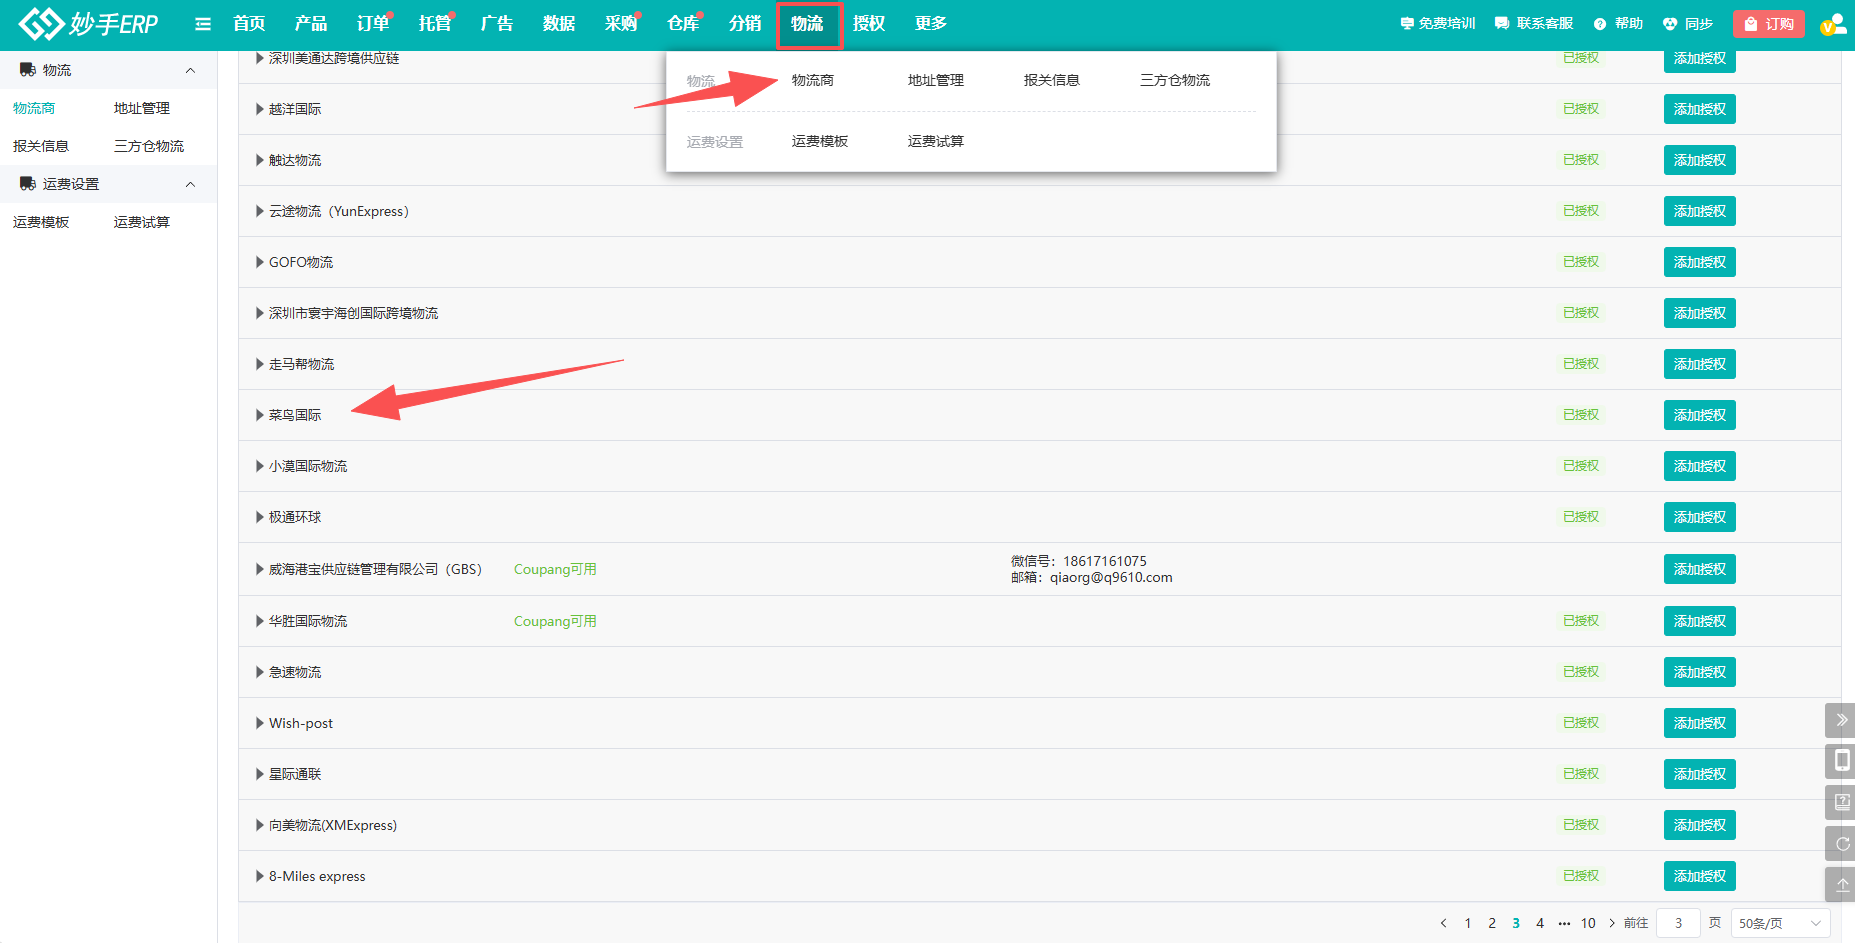Open the 授权 top navigation tab
The height and width of the screenshot is (943, 1855).
coord(869,23)
